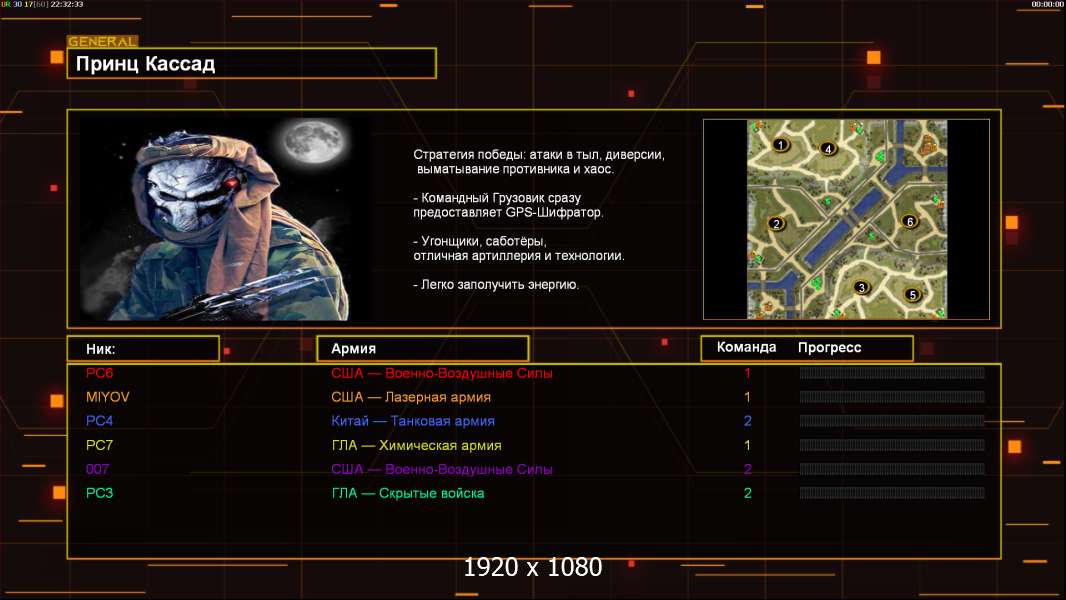Click the 'Армия' column header
The height and width of the screenshot is (600, 1066).
pos(423,349)
